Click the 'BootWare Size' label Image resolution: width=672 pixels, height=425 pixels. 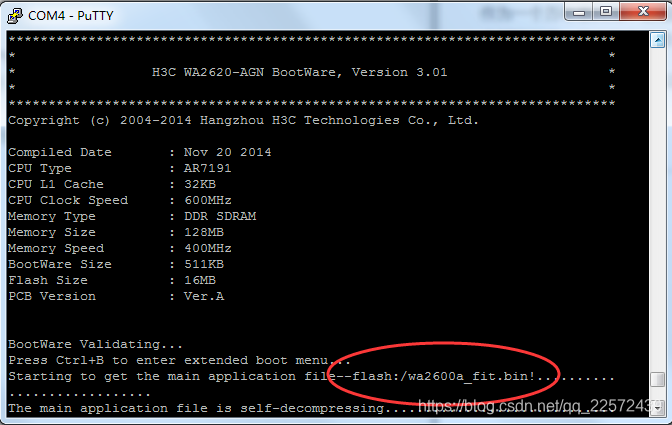(60, 264)
